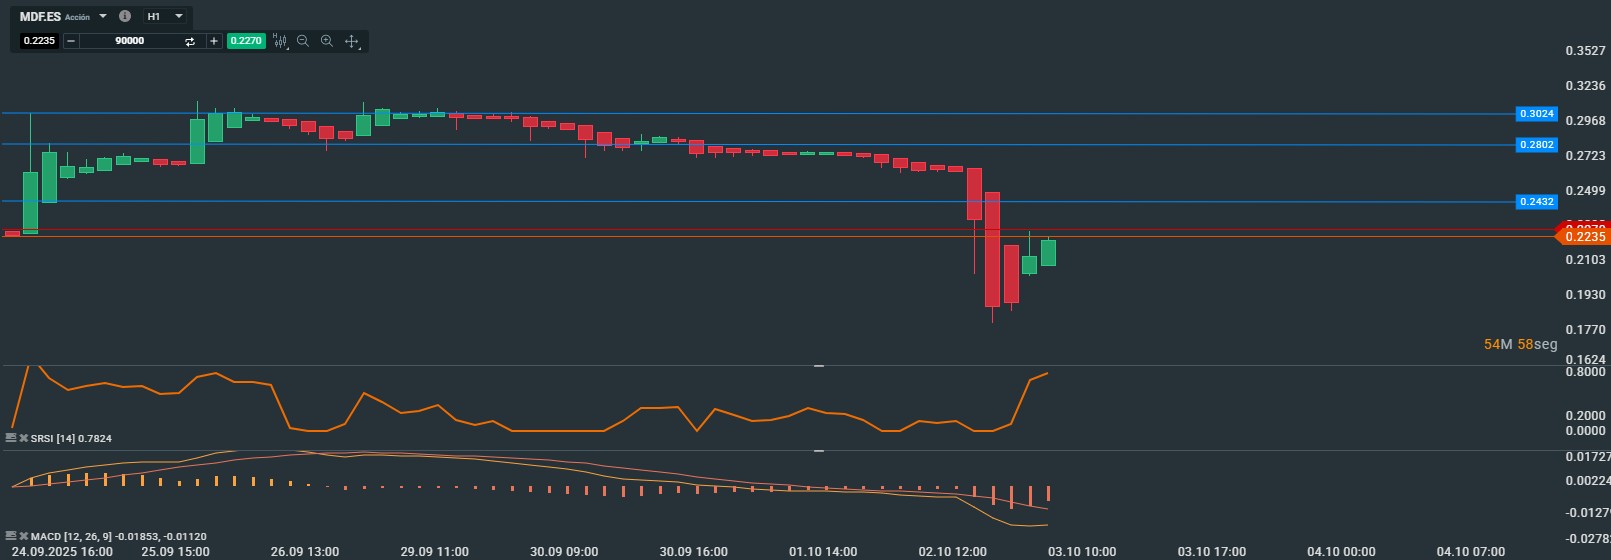The width and height of the screenshot is (1611, 560).
Task: Open the H1 timeframe dropdown
Action: 165,16
